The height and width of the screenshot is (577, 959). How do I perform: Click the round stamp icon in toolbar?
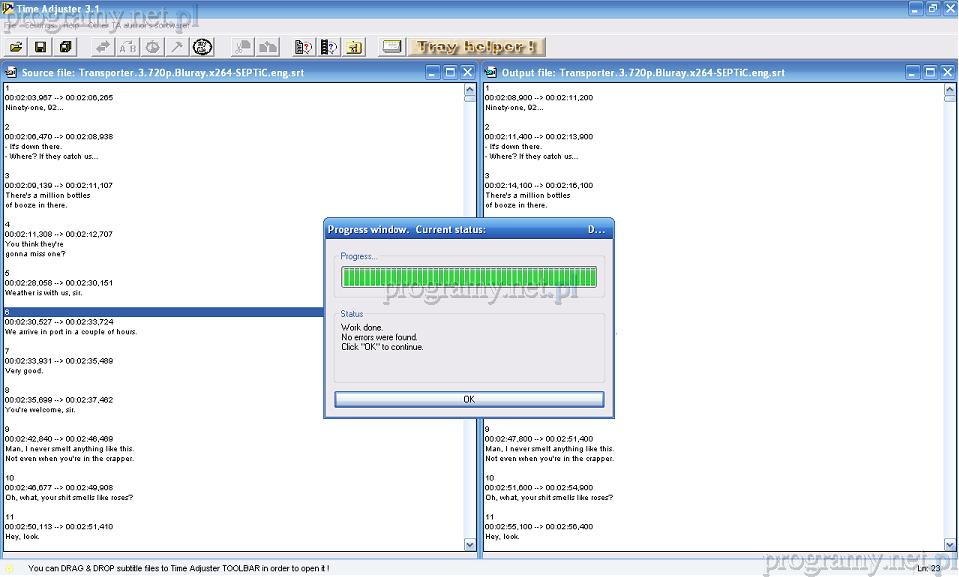click(x=203, y=47)
